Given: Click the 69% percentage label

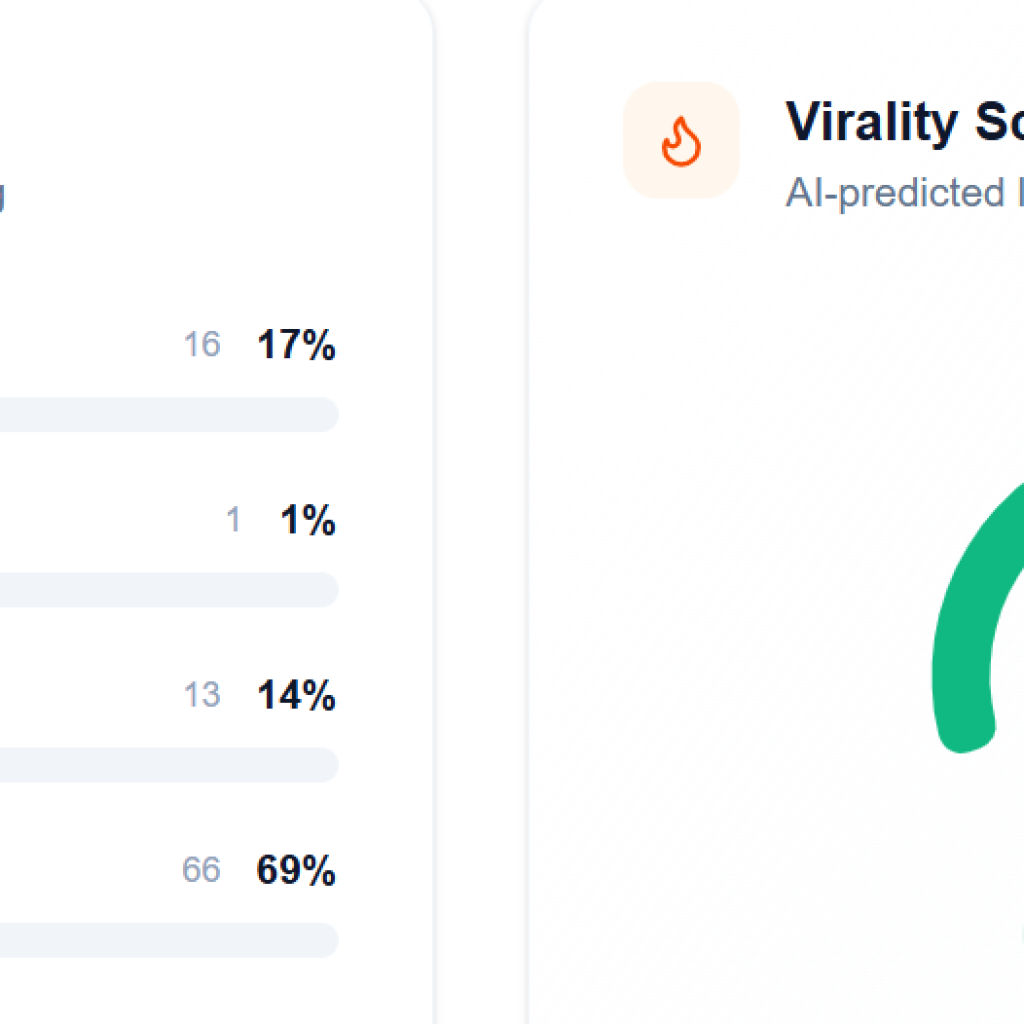Looking at the screenshot, I should [296, 870].
